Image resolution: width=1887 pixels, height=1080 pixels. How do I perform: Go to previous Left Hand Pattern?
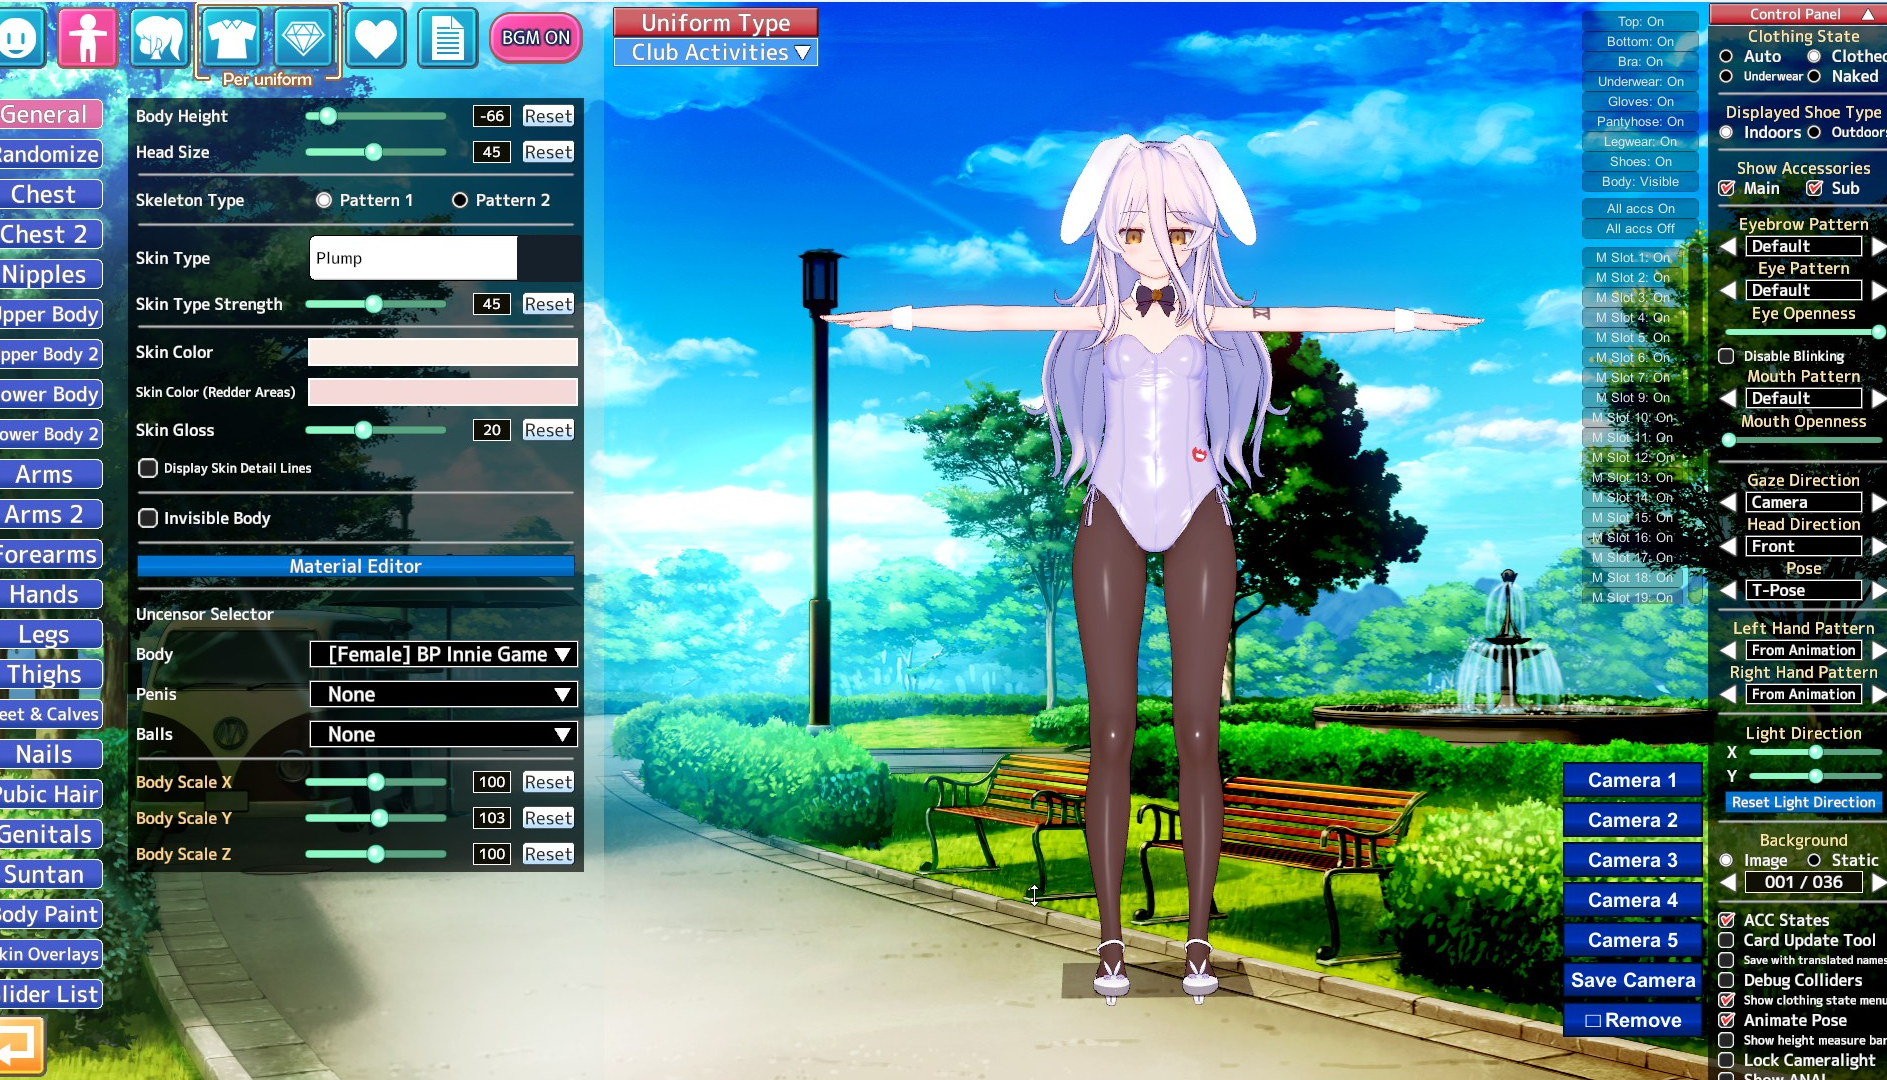(x=1728, y=650)
